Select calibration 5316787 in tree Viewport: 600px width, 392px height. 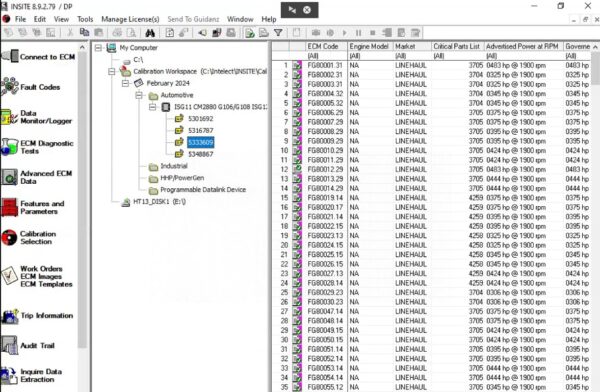[x=201, y=131]
